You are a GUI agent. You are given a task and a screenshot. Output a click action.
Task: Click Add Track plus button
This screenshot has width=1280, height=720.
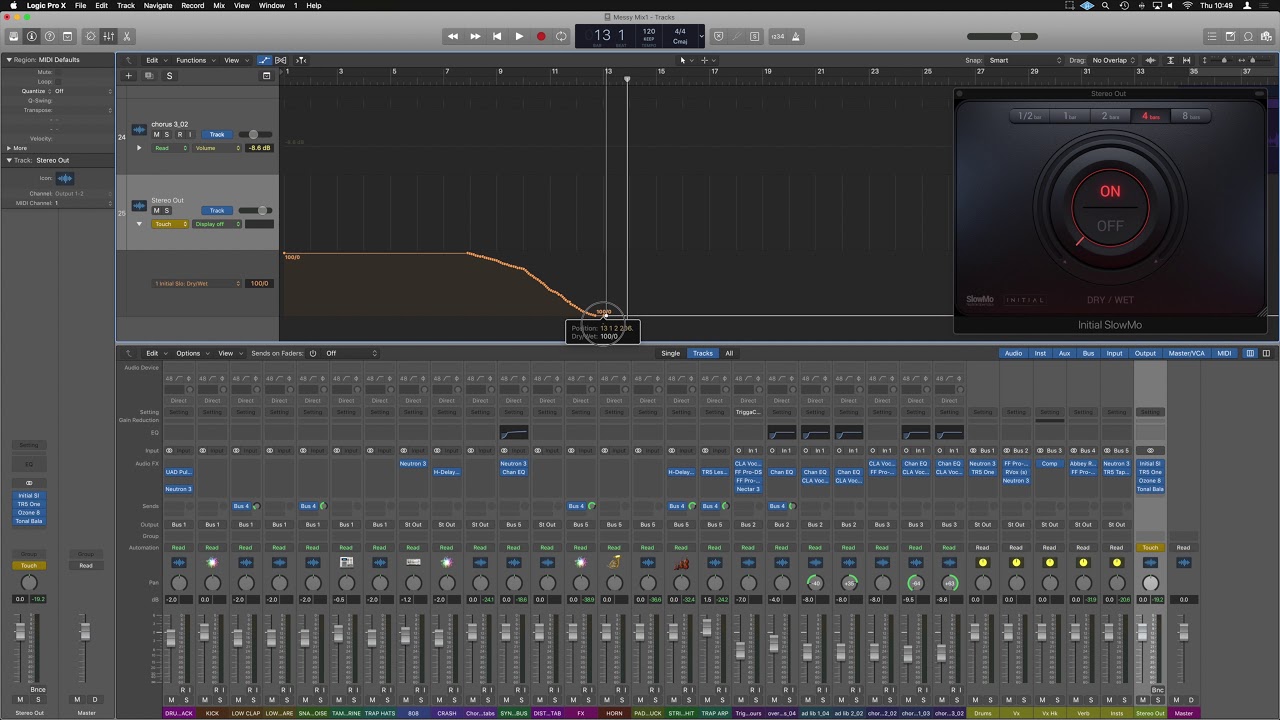pyautogui.click(x=128, y=75)
